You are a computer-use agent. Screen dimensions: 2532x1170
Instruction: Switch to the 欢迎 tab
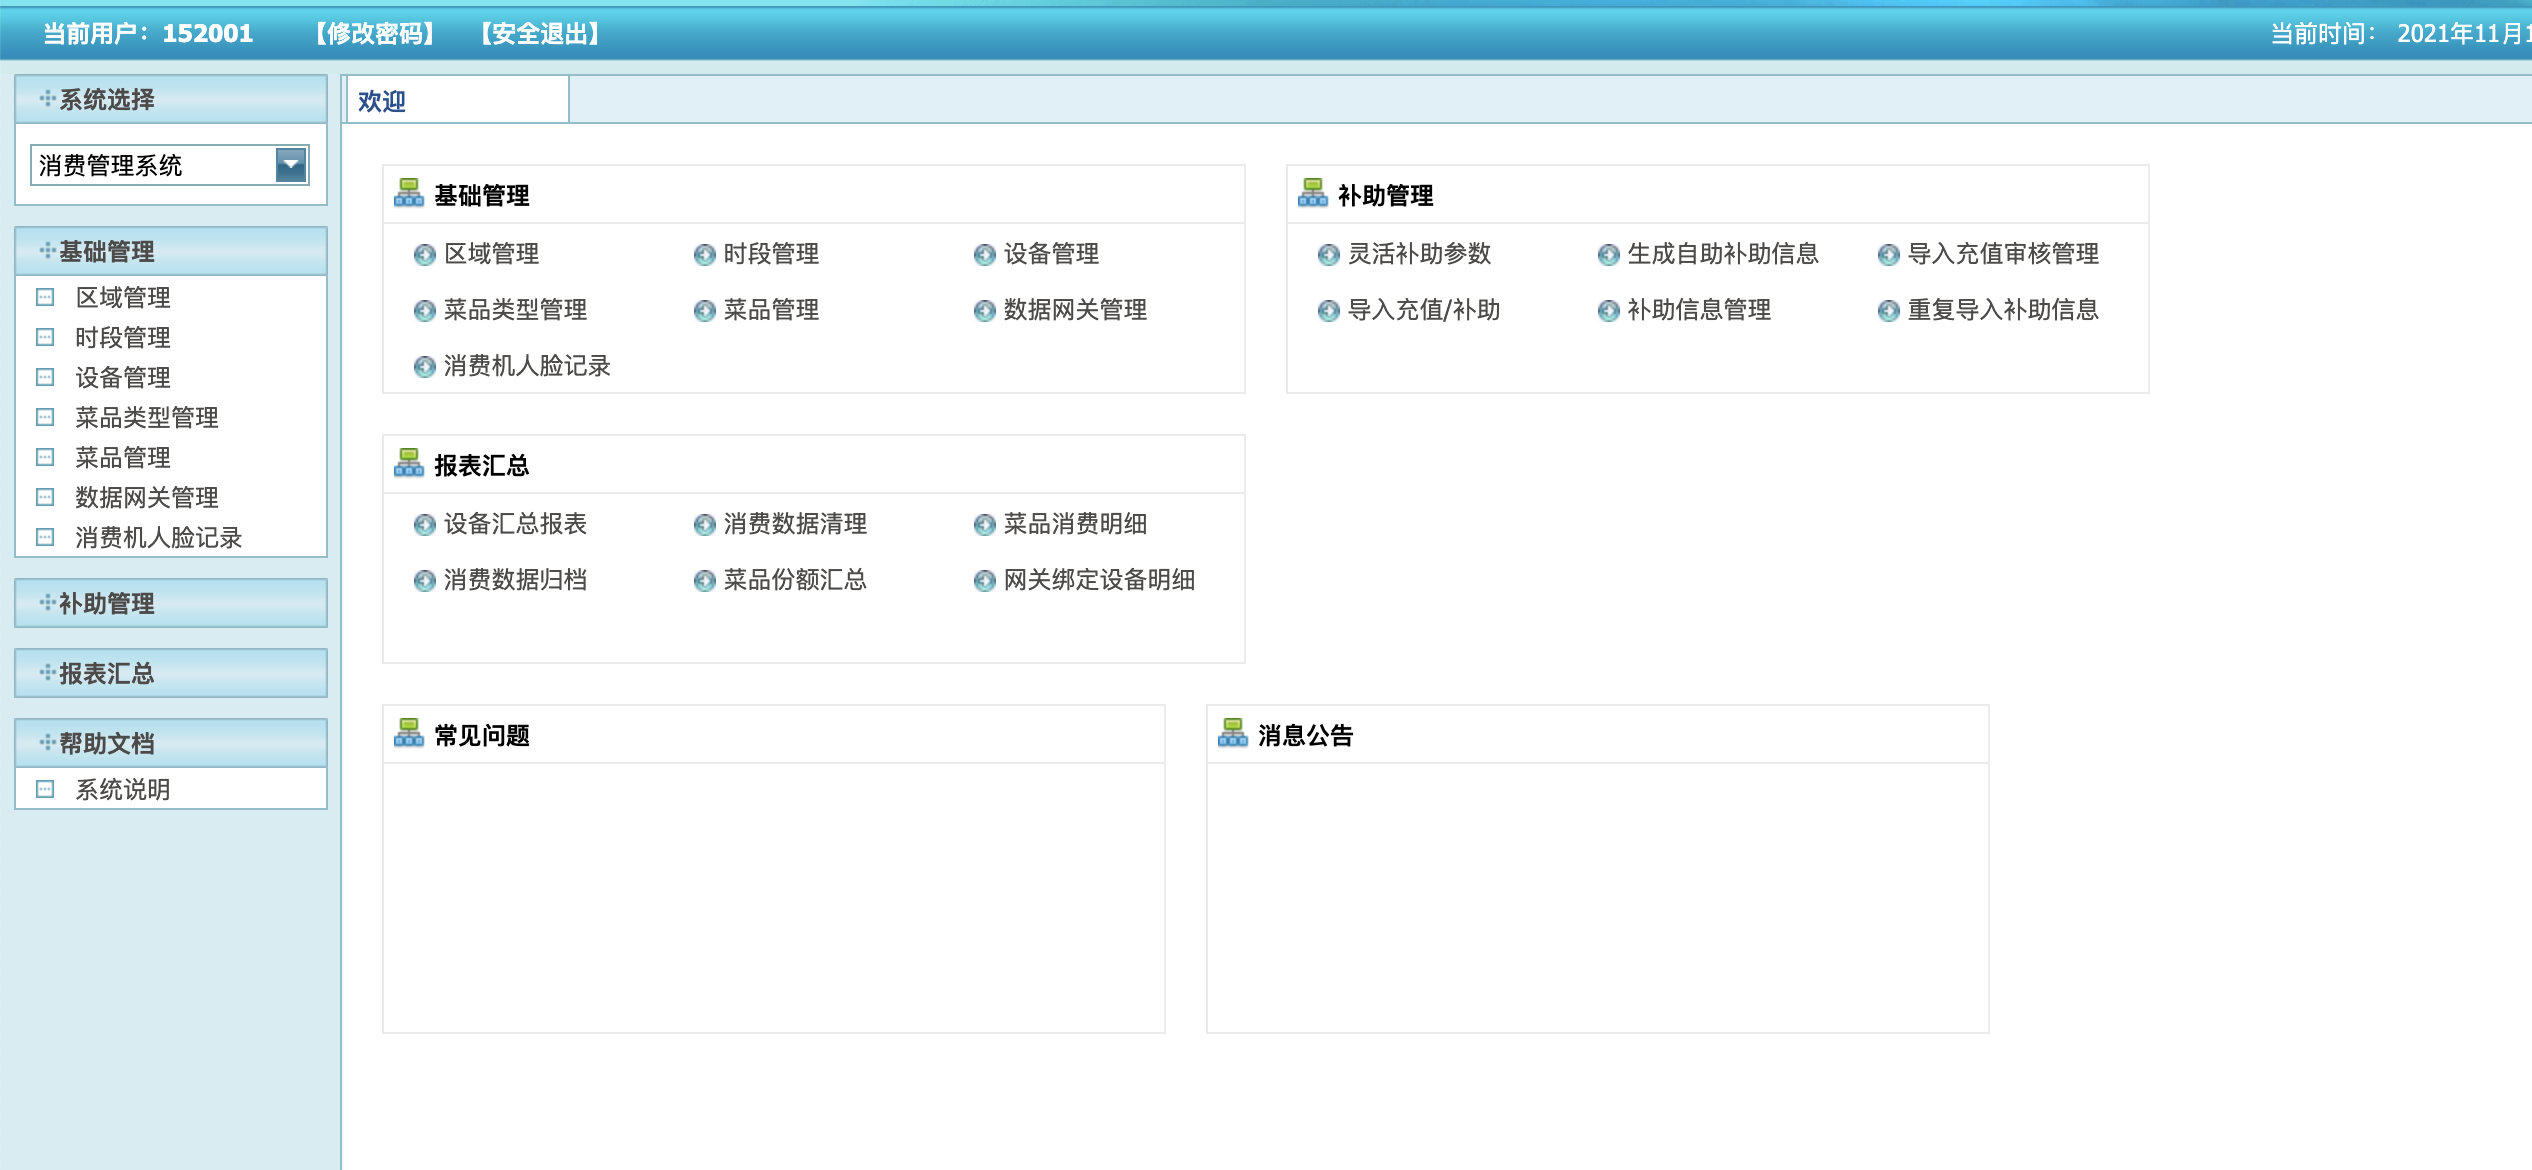click(x=458, y=101)
